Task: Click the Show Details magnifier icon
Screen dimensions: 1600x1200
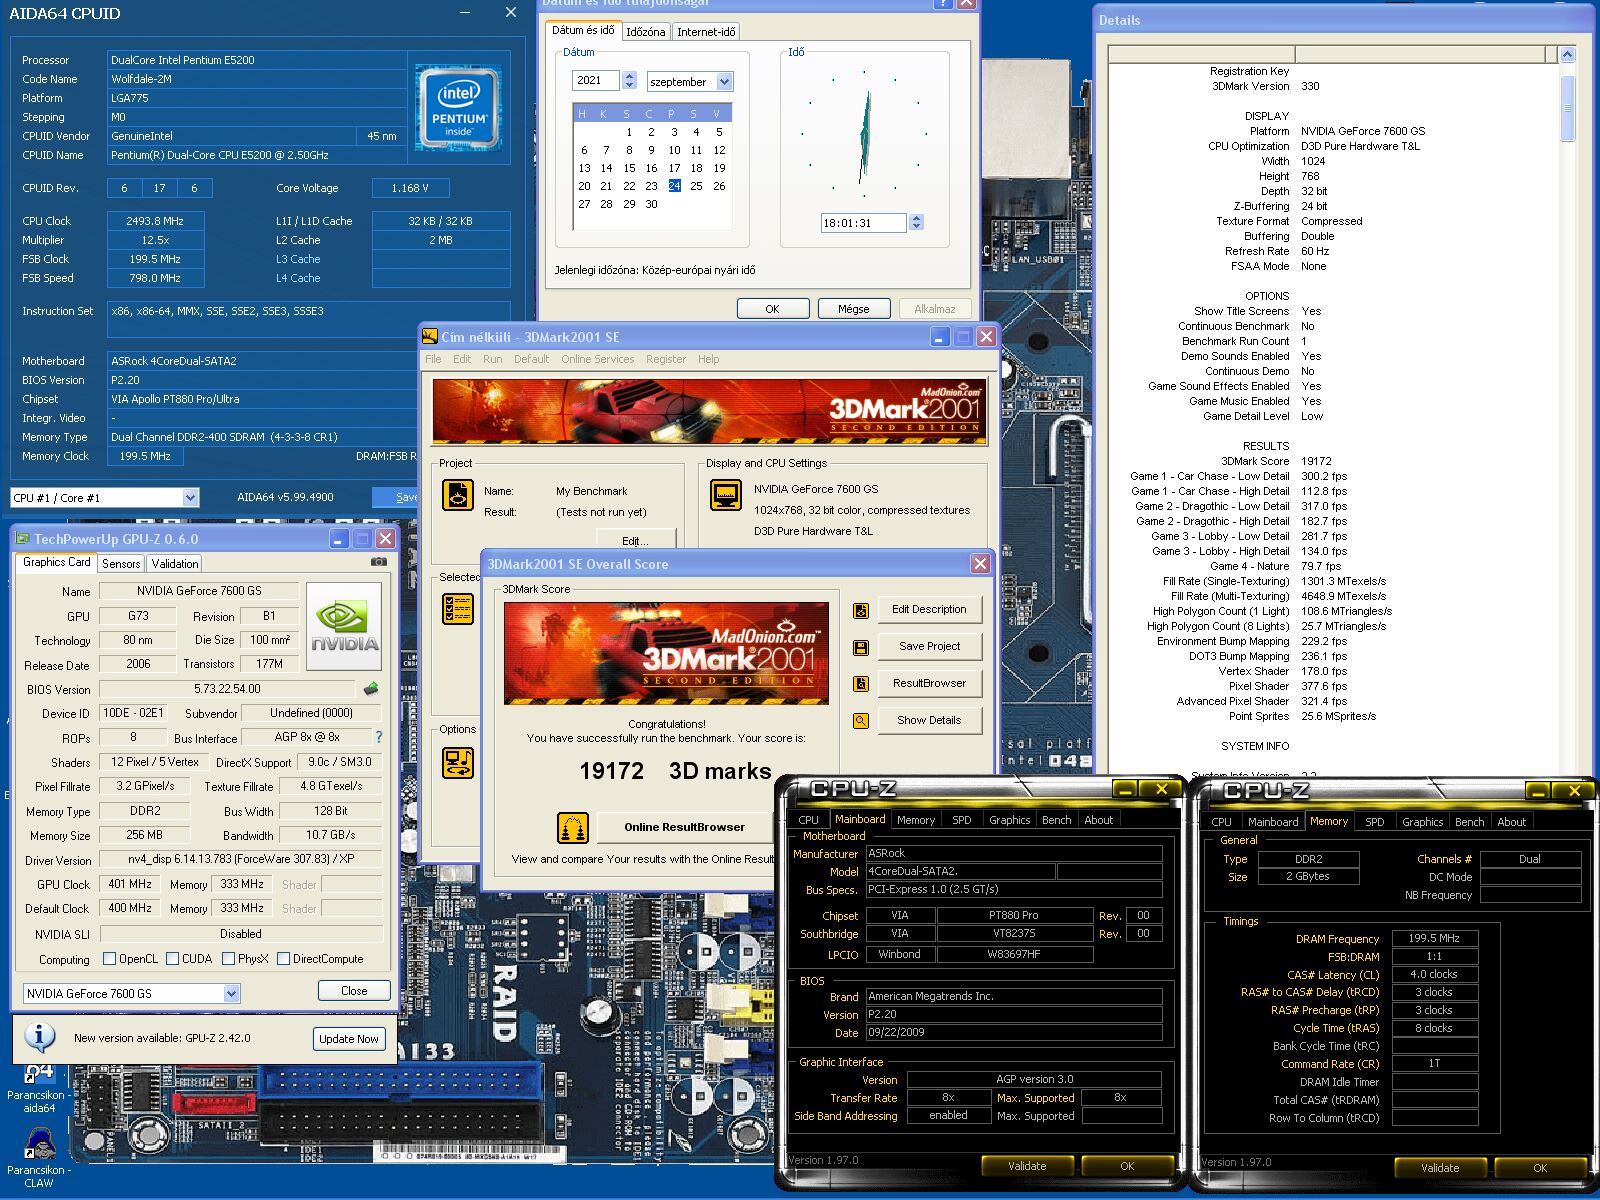Action: coord(861,720)
